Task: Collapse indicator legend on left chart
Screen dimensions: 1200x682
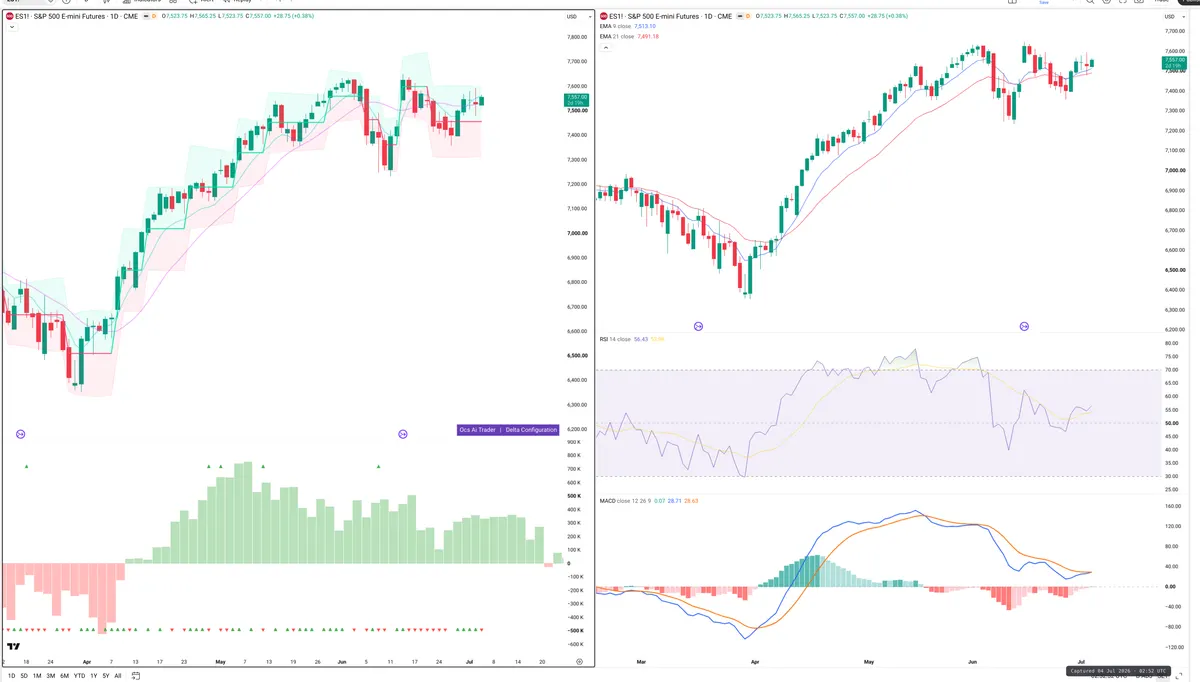Action: (x=10, y=27)
